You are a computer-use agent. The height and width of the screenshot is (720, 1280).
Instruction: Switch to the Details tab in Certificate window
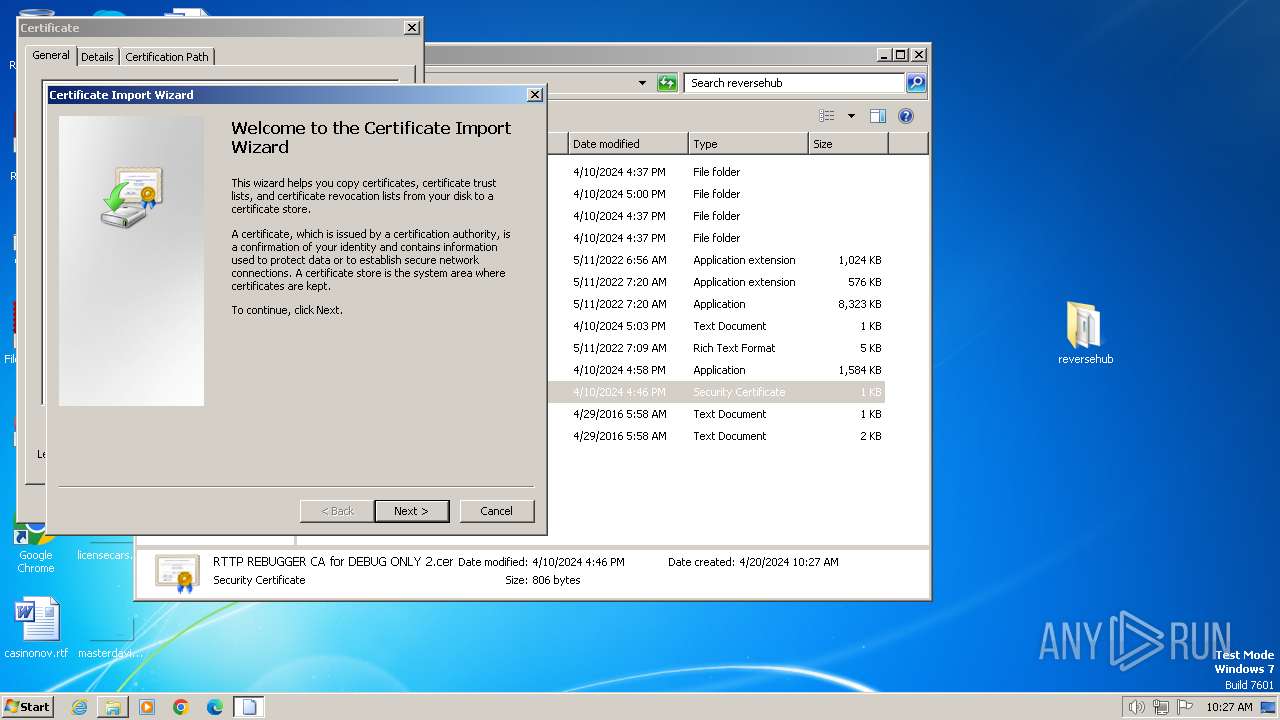(97, 57)
